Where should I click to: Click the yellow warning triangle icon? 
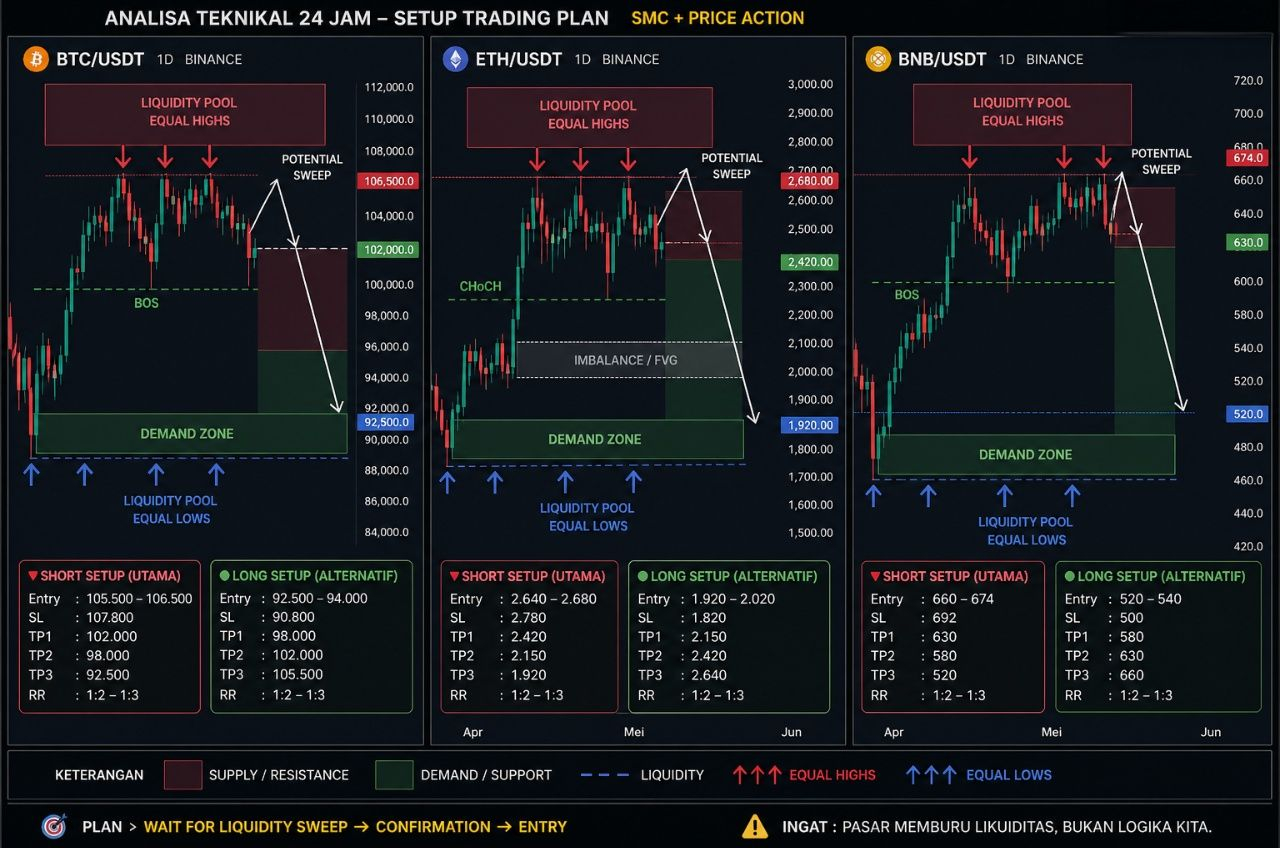coord(755,826)
